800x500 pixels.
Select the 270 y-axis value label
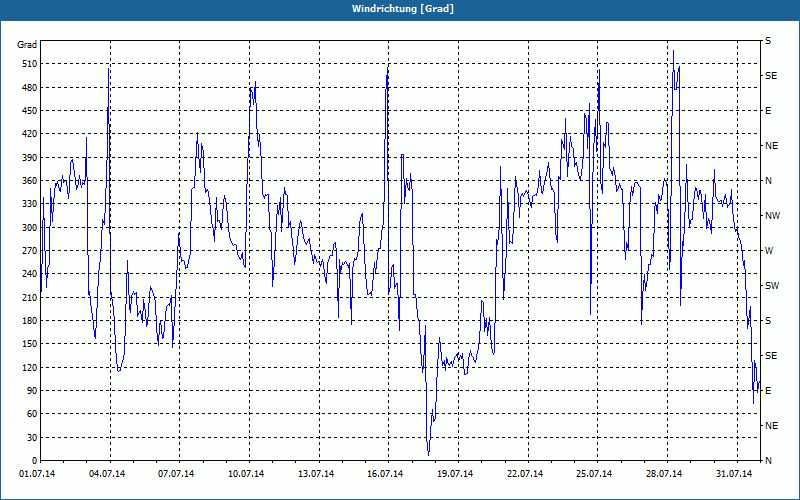pyautogui.click(x=30, y=251)
